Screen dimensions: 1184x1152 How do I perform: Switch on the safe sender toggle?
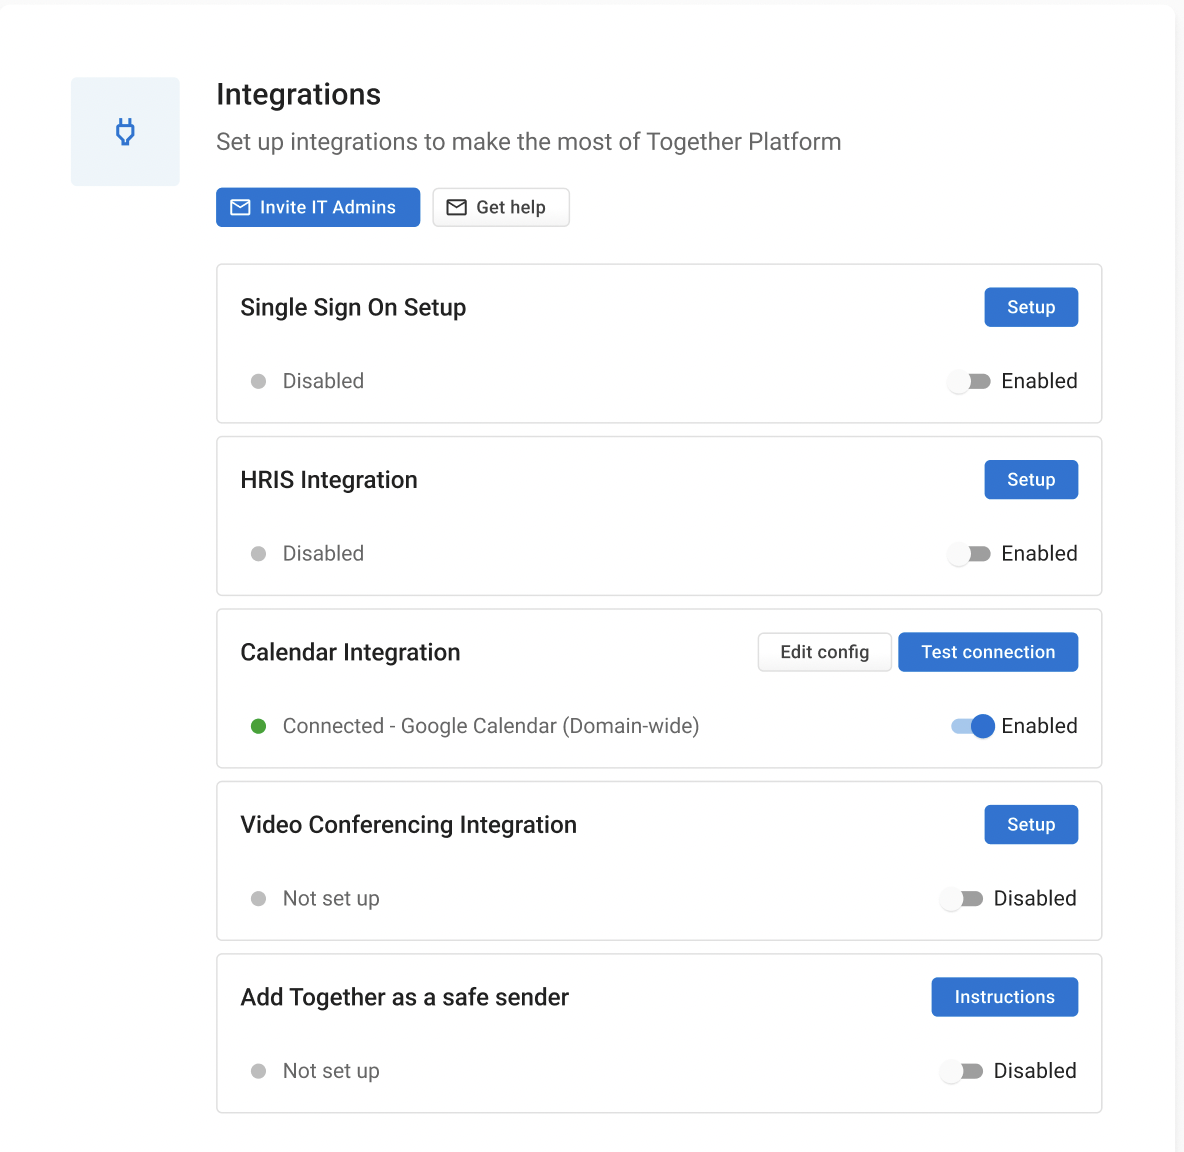click(961, 1070)
